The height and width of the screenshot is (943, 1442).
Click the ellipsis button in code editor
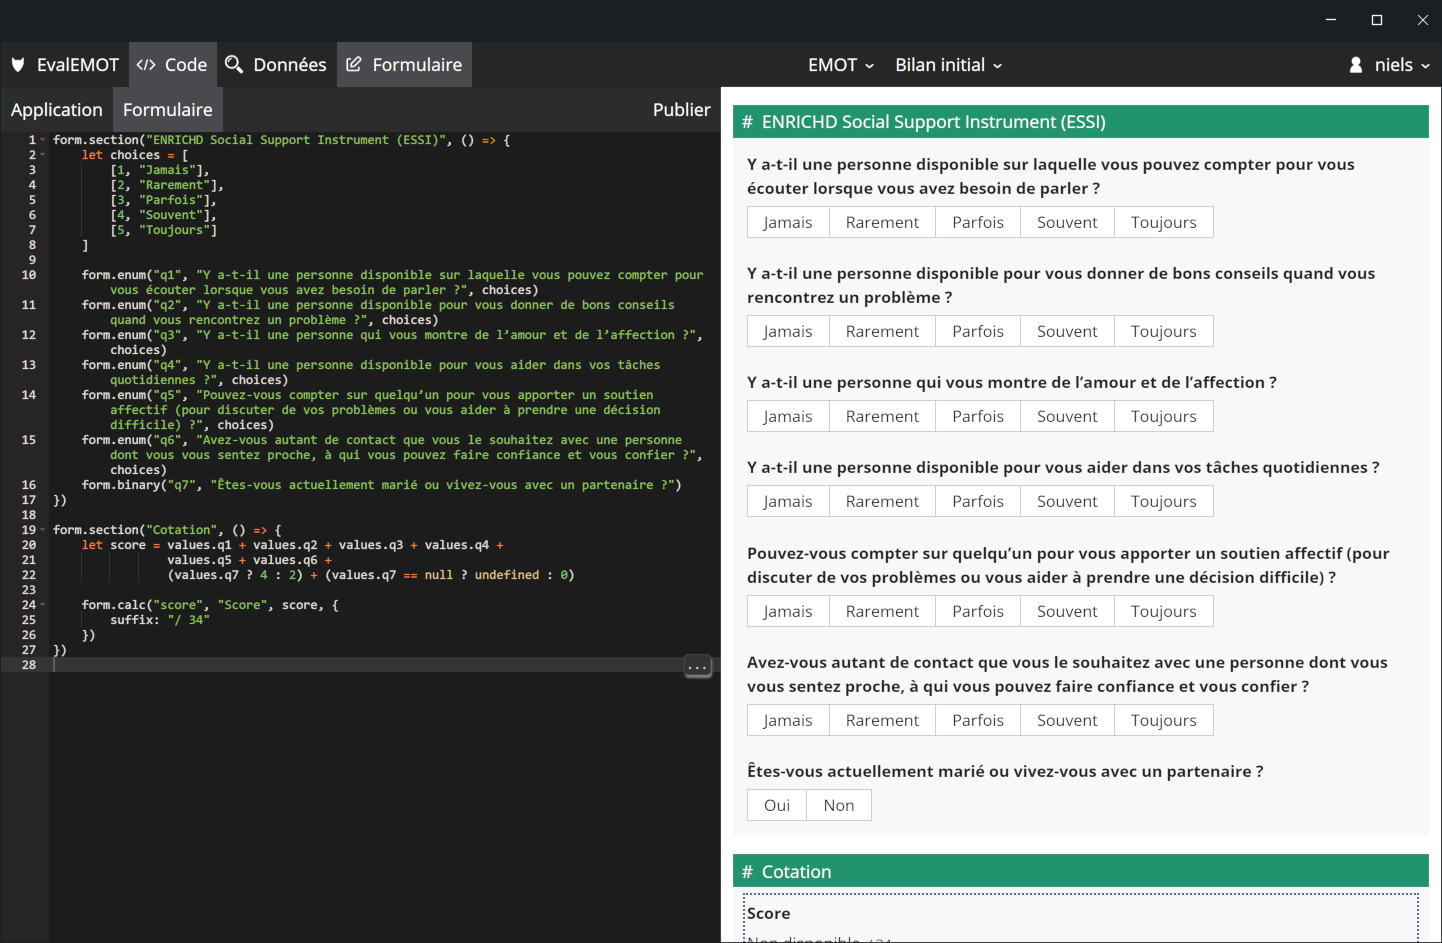(x=697, y=666)
